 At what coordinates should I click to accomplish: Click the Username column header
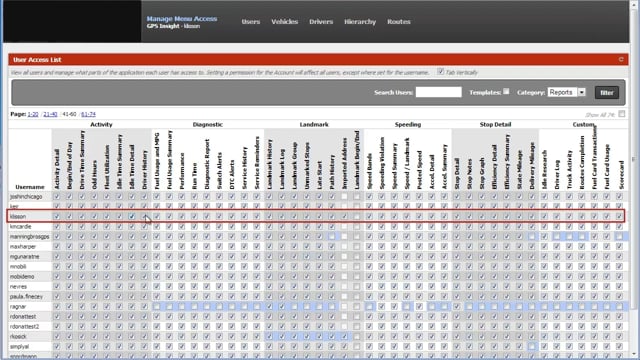pos(30,187)
